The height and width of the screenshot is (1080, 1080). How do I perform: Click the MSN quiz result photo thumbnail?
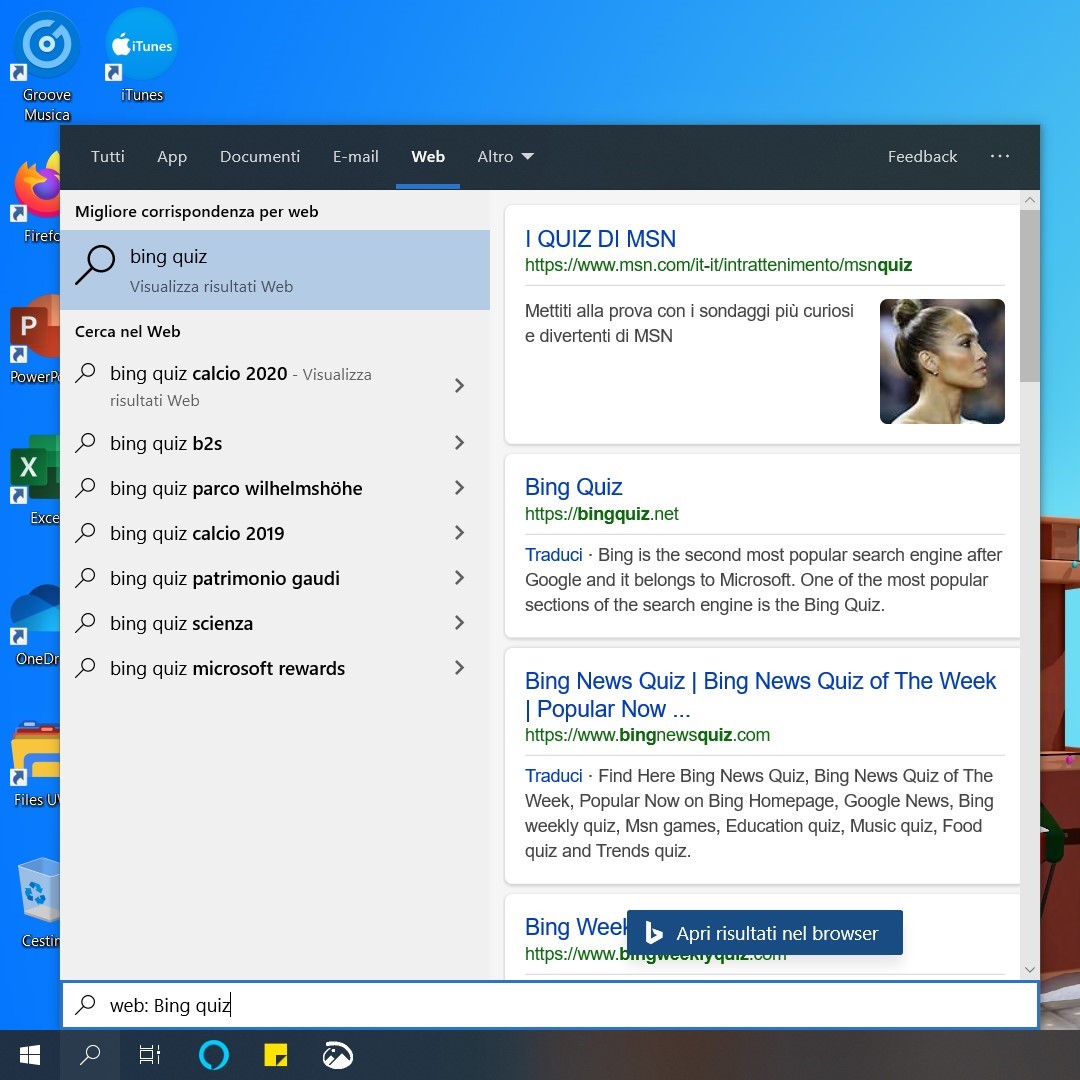942,361
